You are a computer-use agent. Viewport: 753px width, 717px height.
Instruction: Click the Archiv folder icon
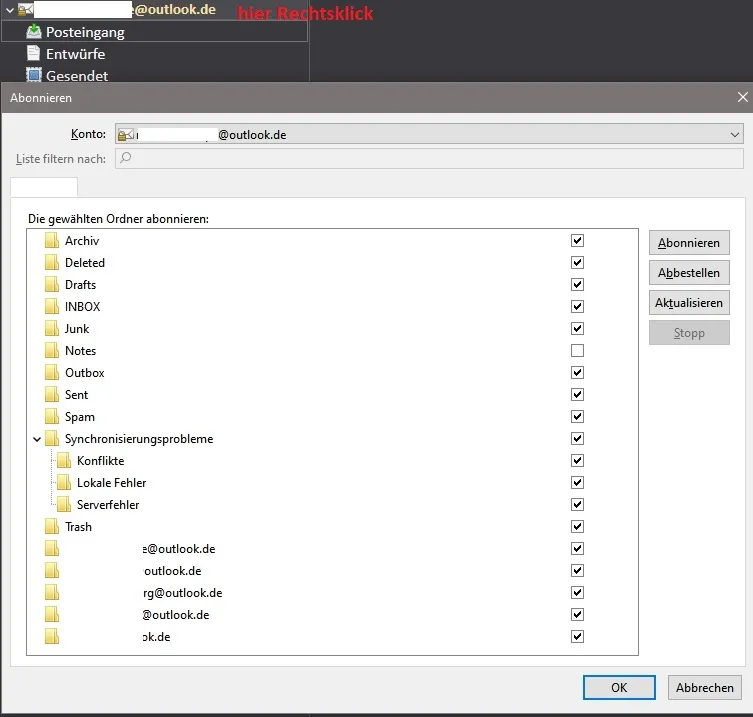pos(52,241)
